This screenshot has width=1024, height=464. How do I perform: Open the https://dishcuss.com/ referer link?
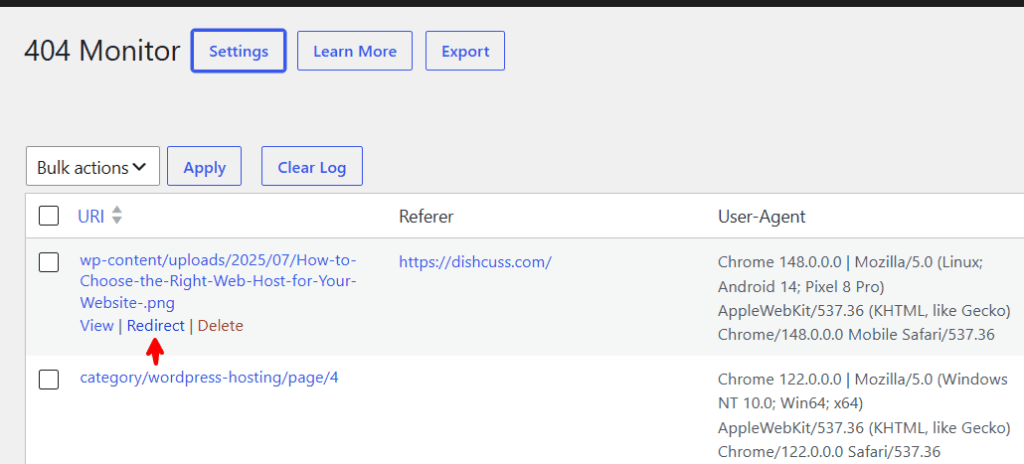(x=475, y=262)
